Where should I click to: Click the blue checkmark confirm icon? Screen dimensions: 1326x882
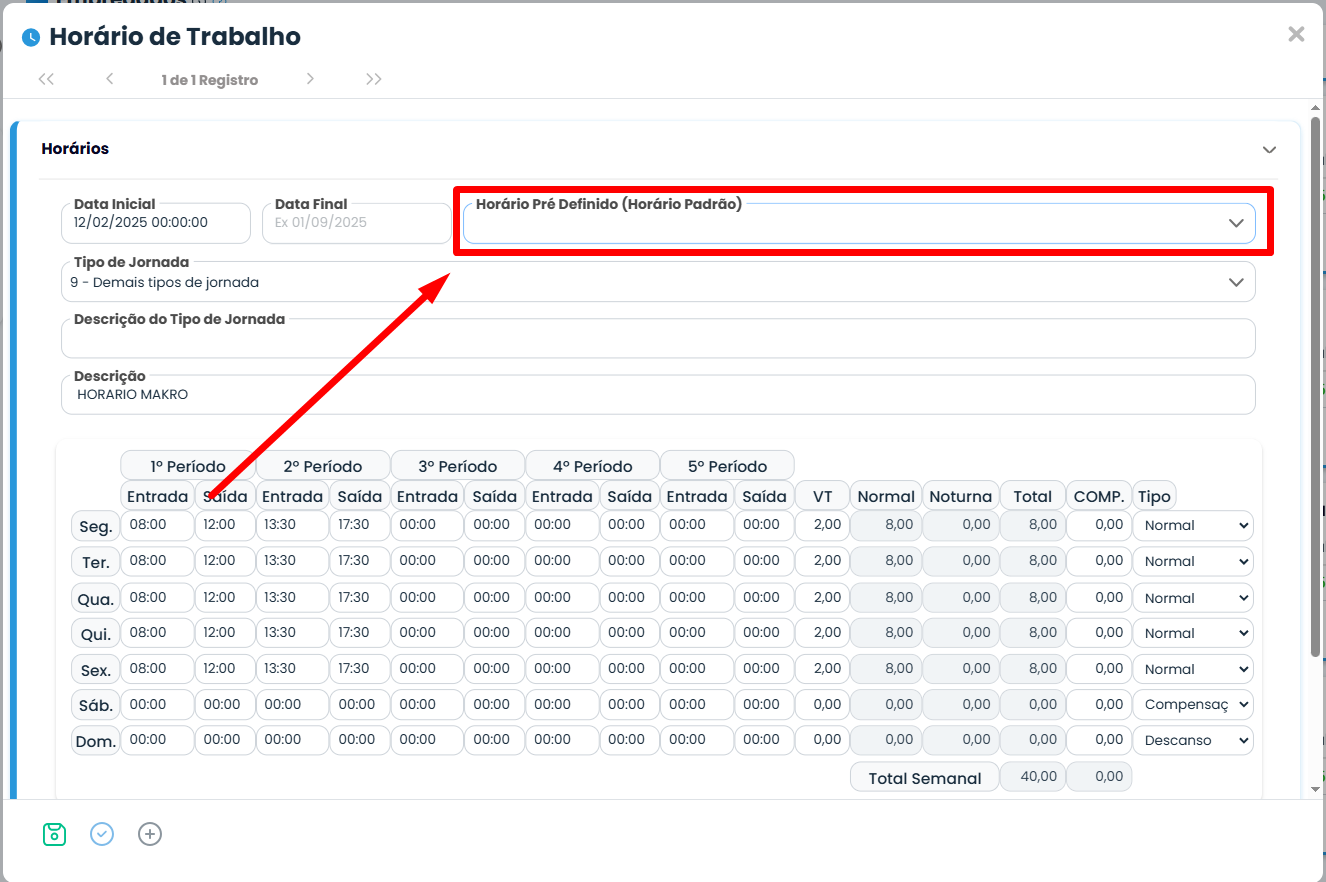tap(102, 834)
